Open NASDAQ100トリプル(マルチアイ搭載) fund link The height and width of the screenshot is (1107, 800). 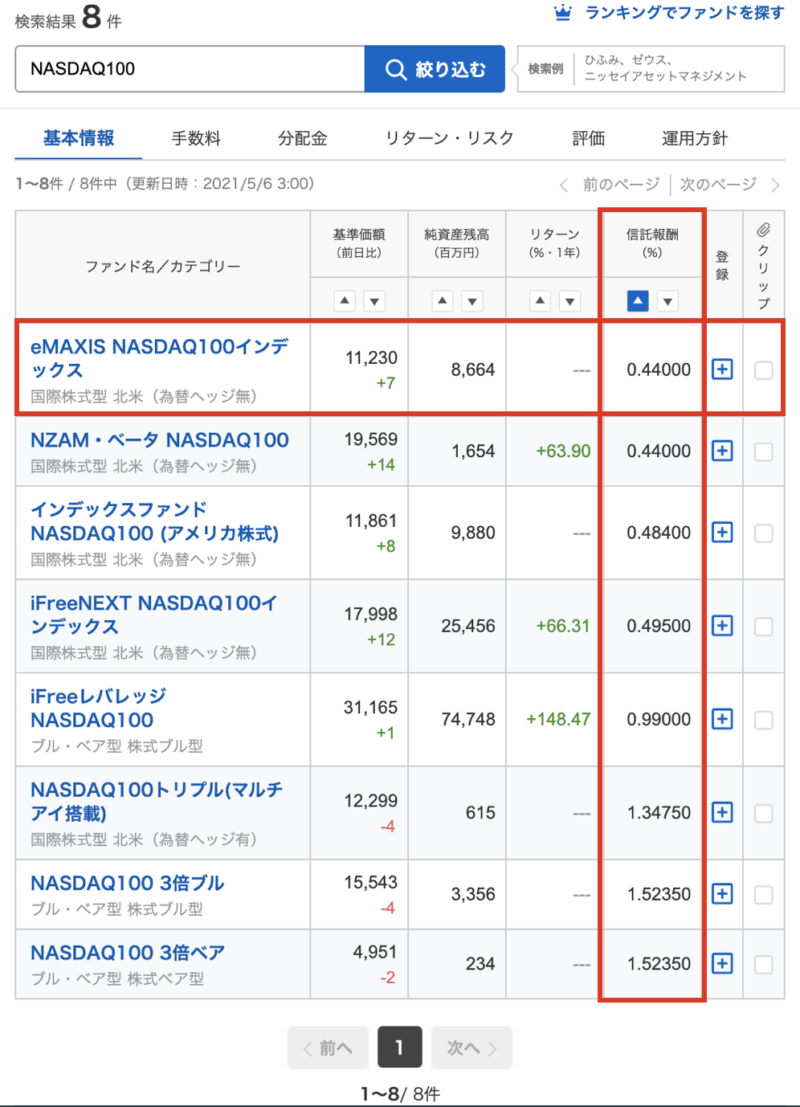[x=157, y=801]
